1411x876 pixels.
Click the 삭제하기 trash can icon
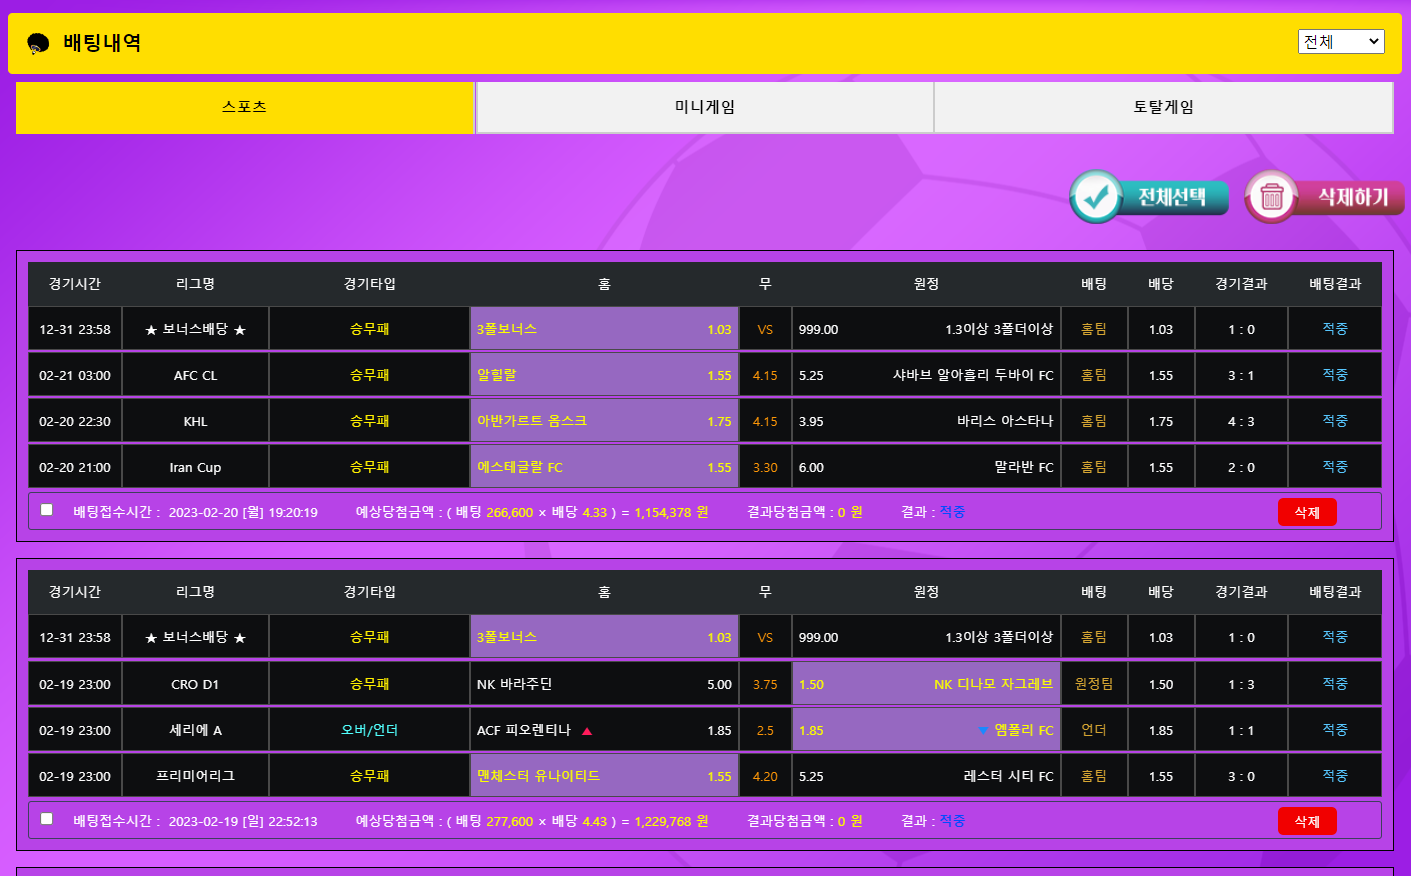[1271, 197]
